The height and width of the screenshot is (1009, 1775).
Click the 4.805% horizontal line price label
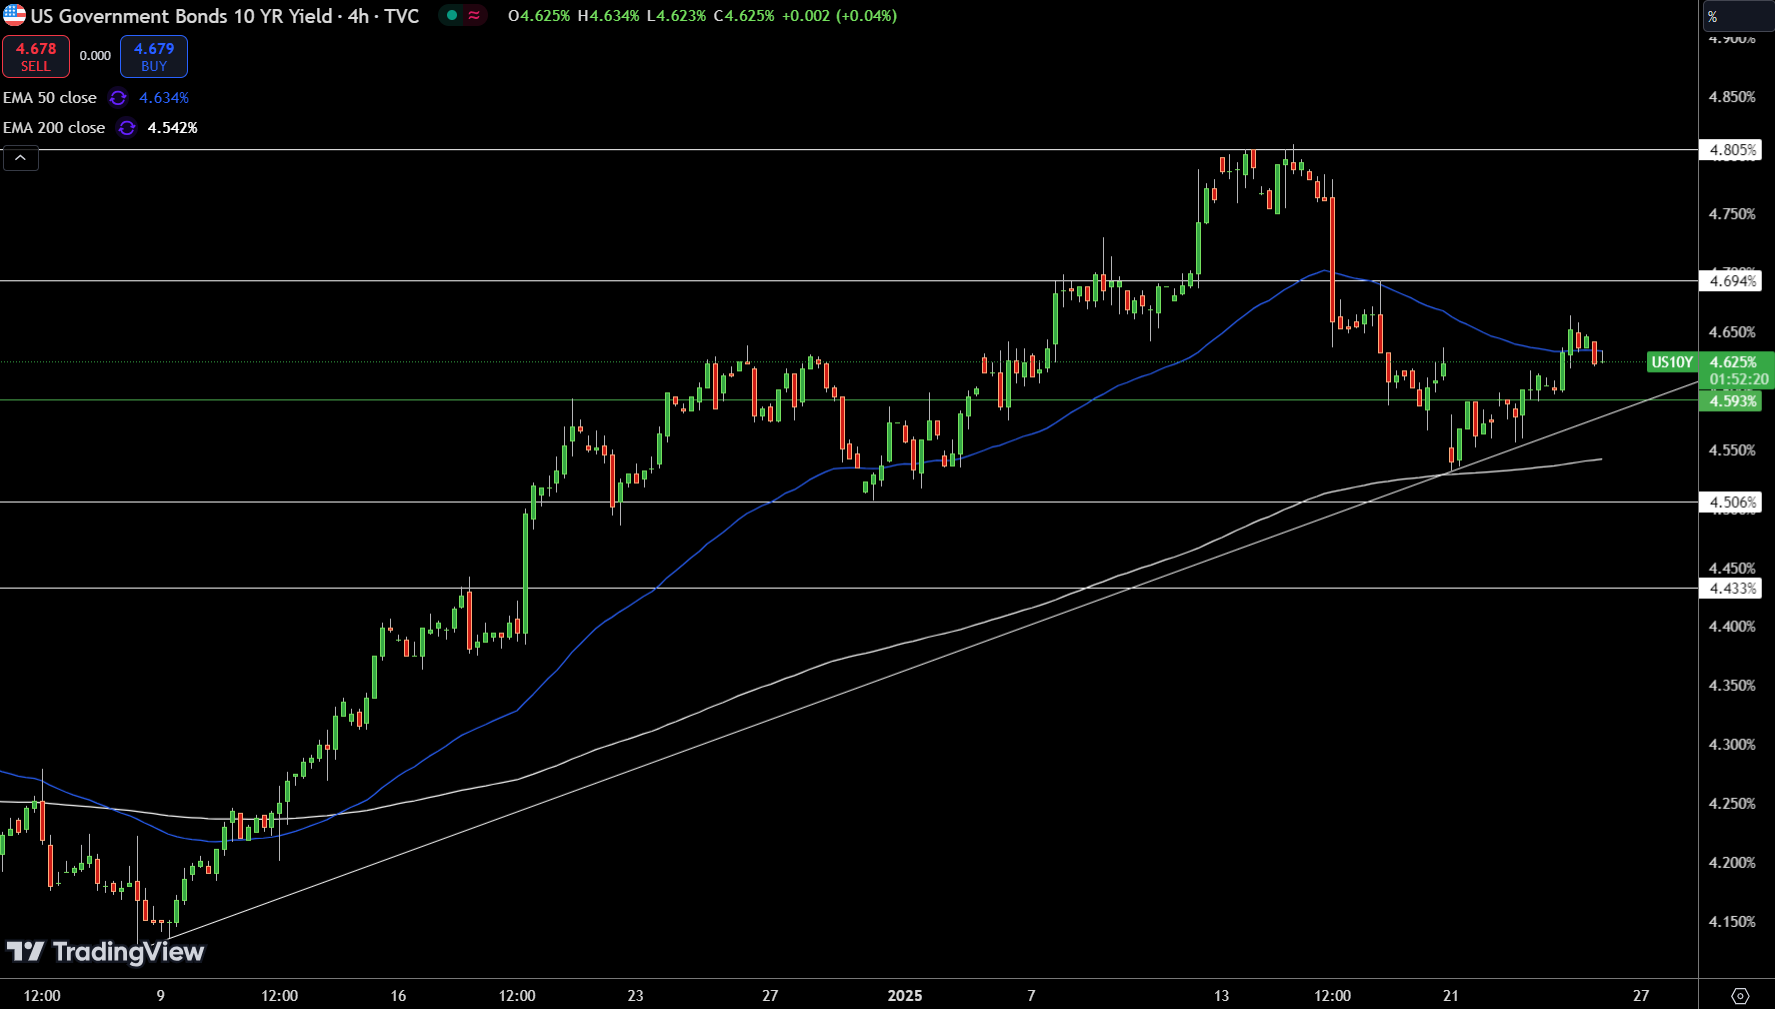point(1732,150)
